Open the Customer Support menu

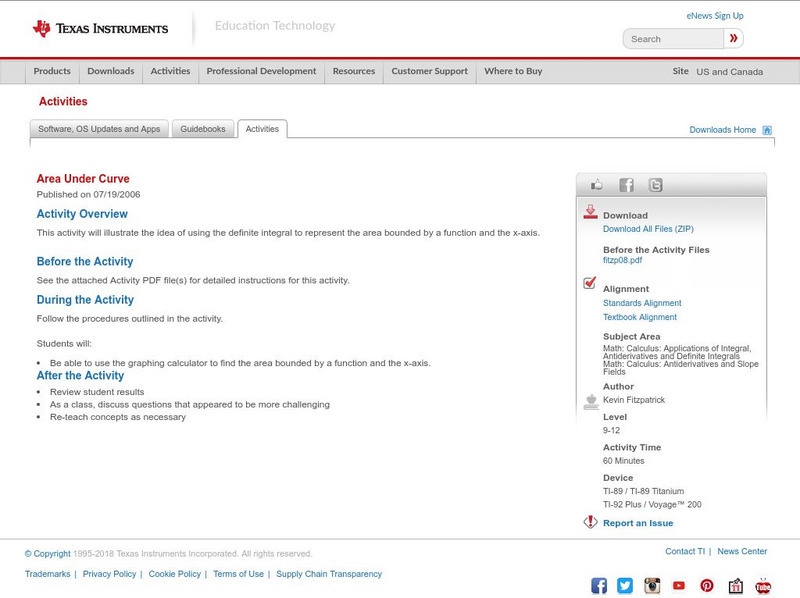(x=429, y=72)
